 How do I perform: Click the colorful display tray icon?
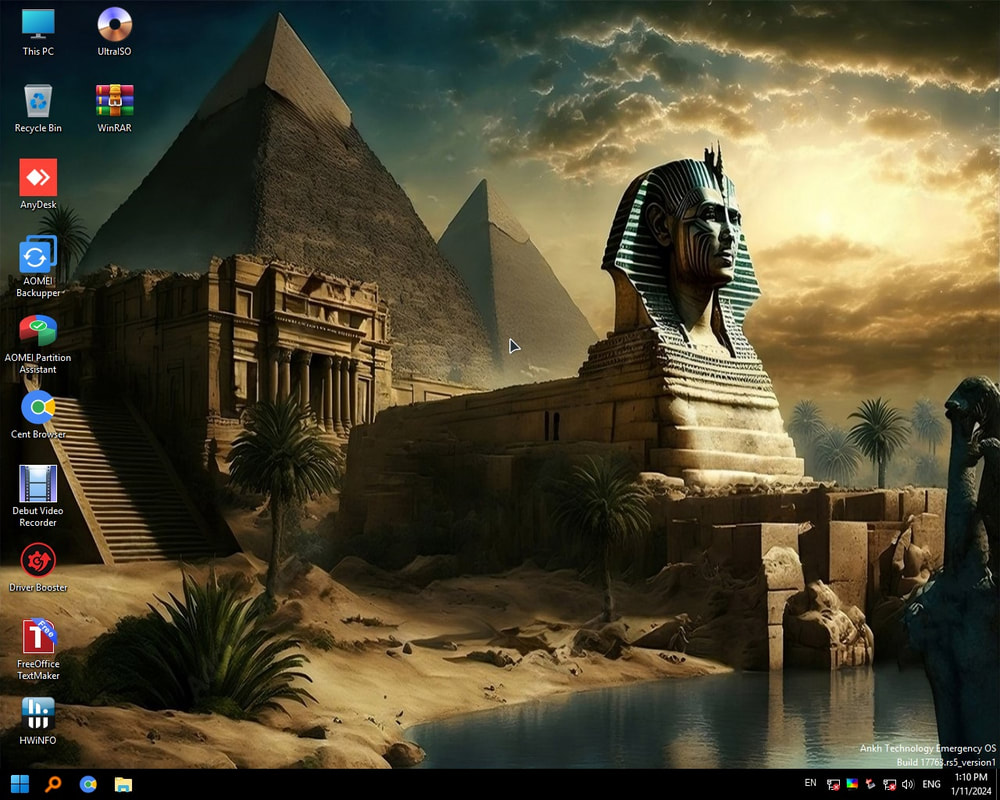click(852, 784)
